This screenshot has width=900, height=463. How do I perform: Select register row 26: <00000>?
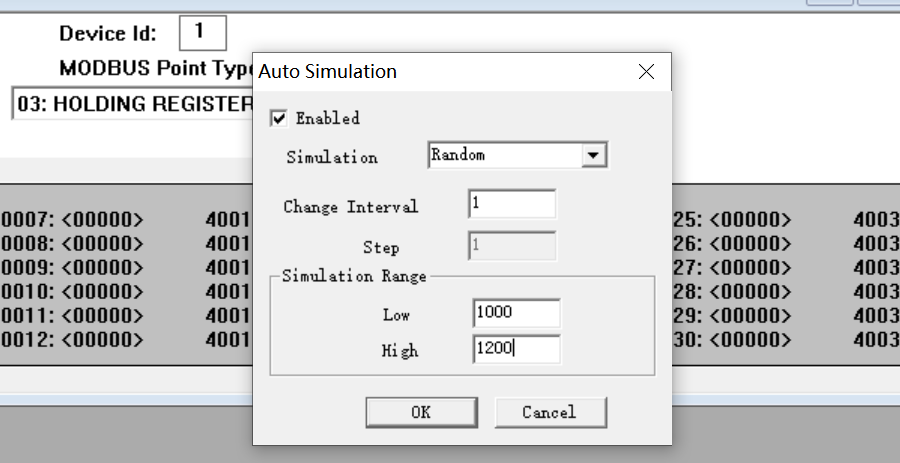pos(732,244)
